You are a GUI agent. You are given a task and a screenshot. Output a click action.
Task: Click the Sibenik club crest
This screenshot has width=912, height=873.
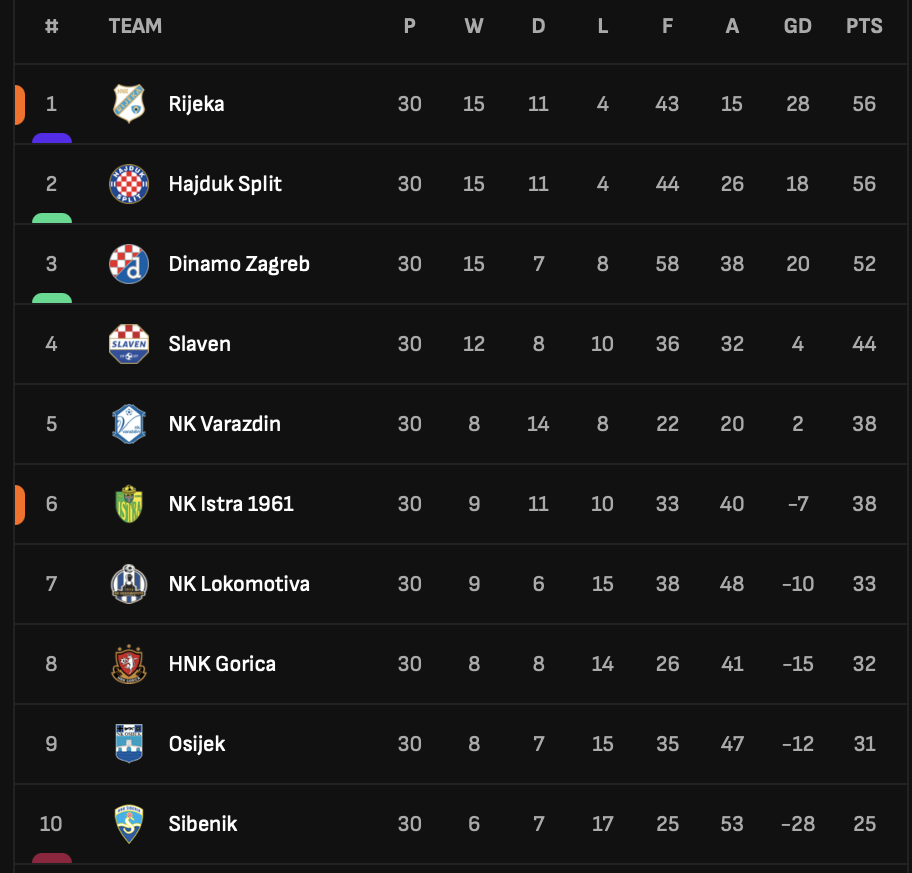tap(129, 824)
